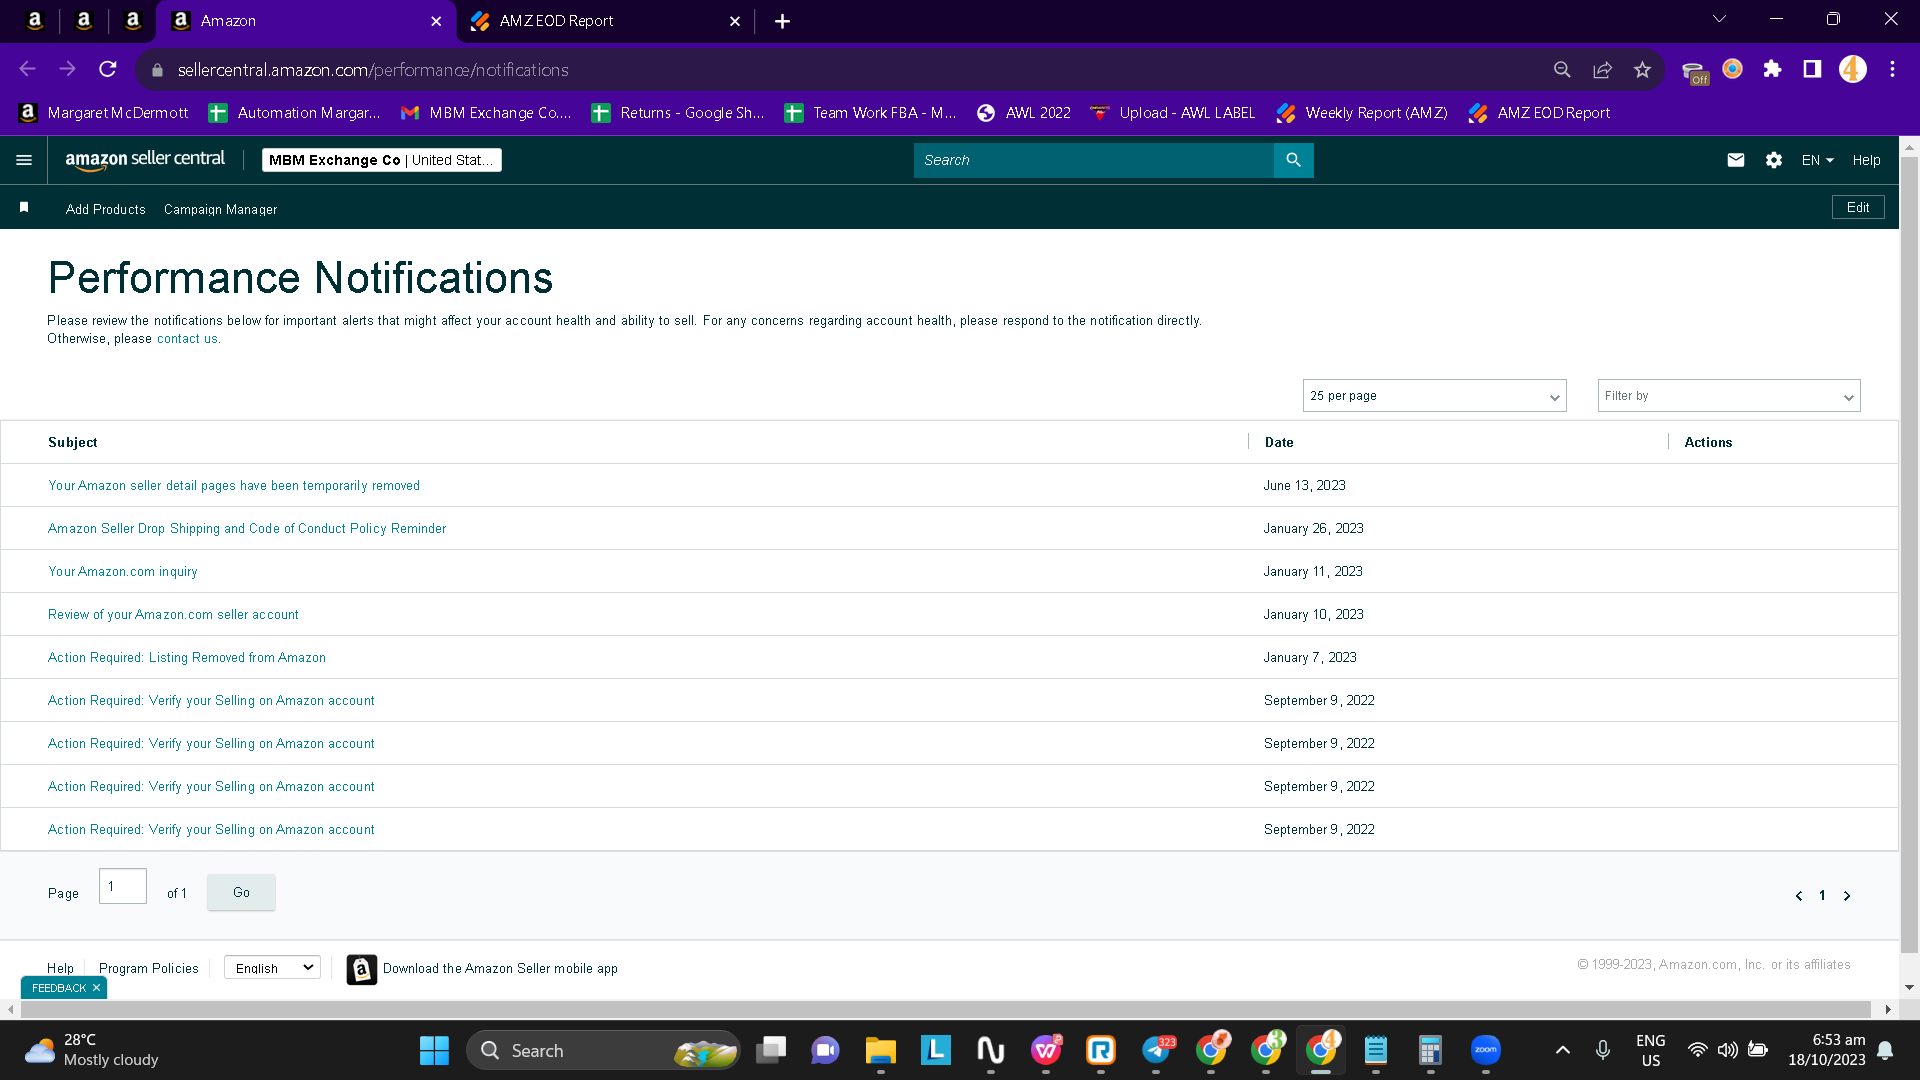The width and height of the screenshot is (1920, 1080).
Task: Open Program Policies footer link
Action: (x=148, y=968)
